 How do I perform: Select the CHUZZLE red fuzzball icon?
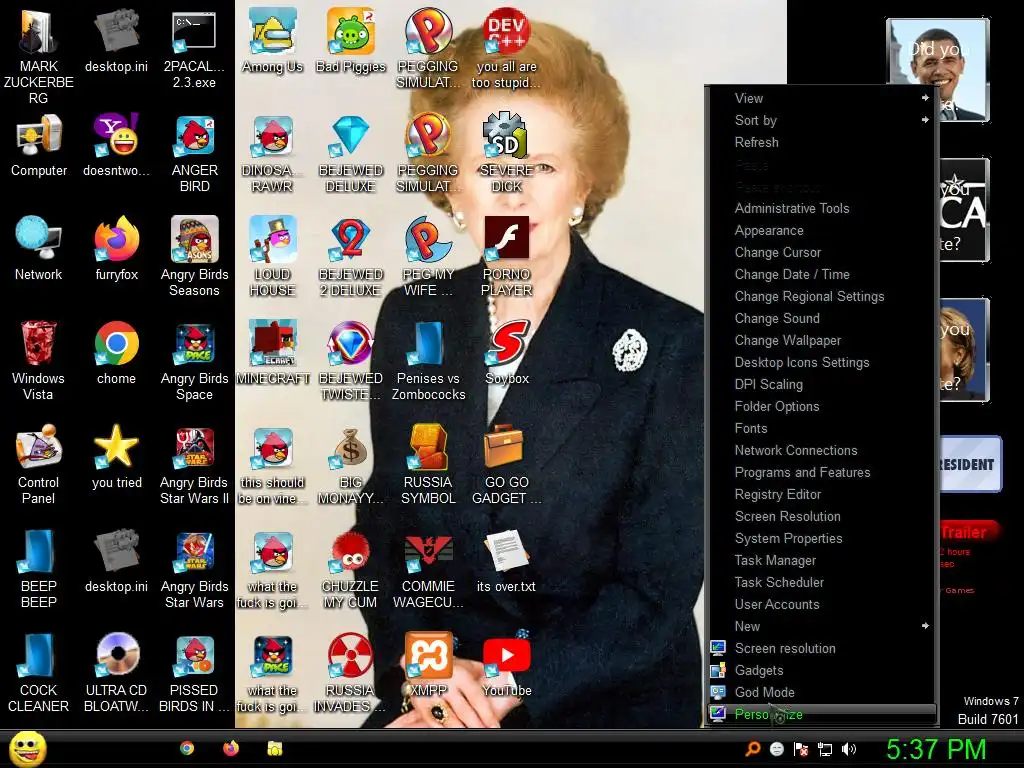tap(351, 569)
